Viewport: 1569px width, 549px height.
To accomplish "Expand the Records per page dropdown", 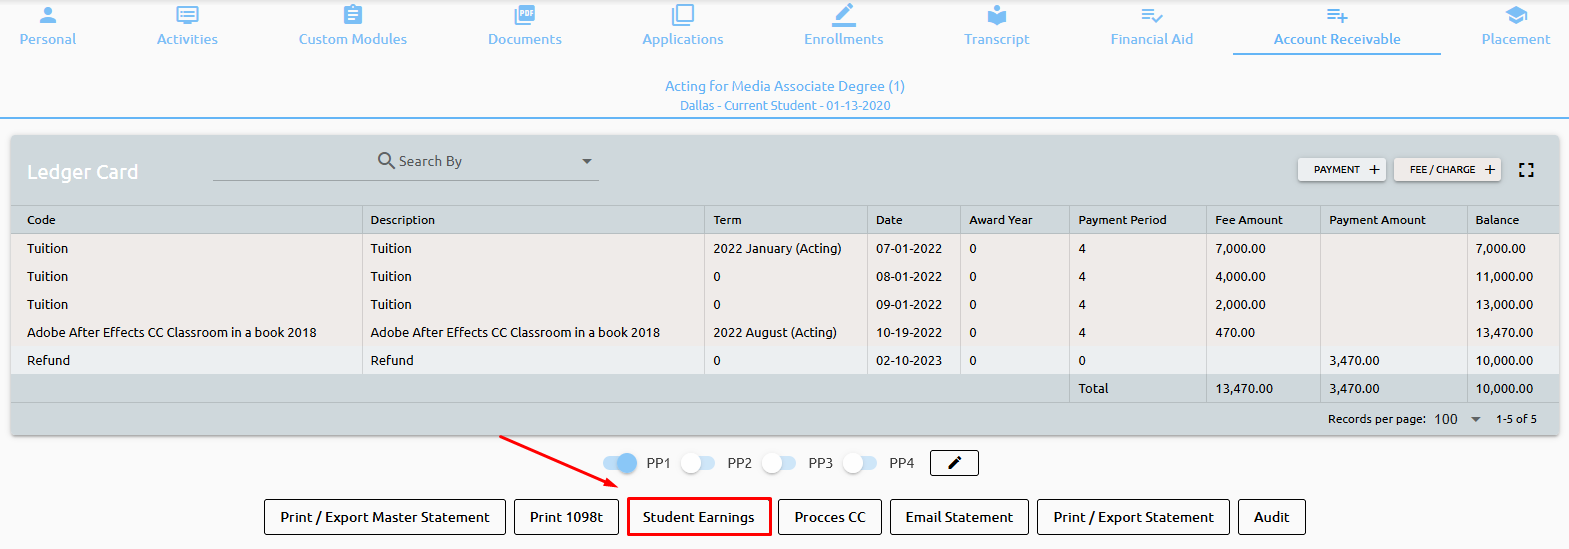I will pos(1475,420).
